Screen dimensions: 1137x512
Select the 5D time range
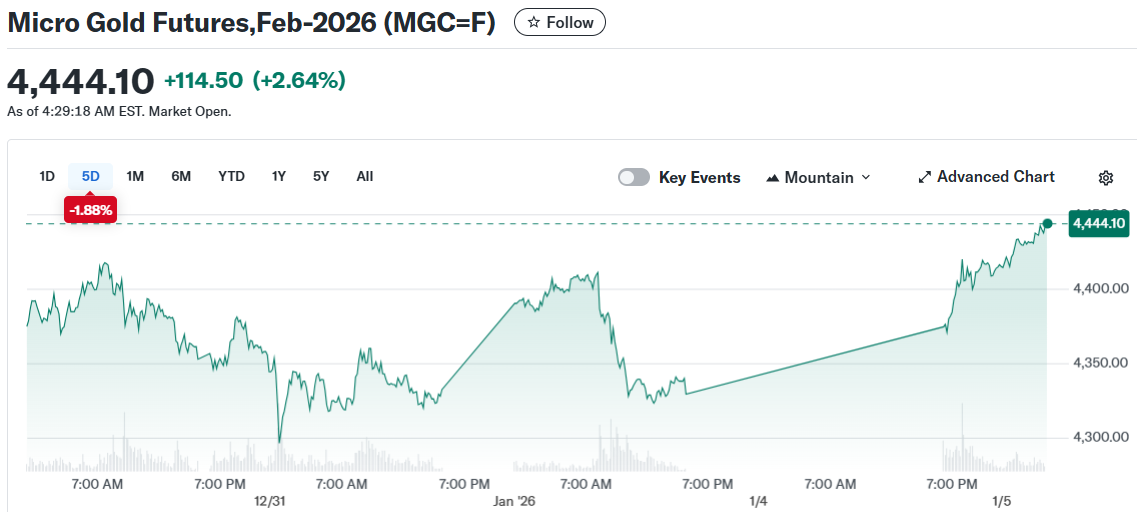point(91,176)
